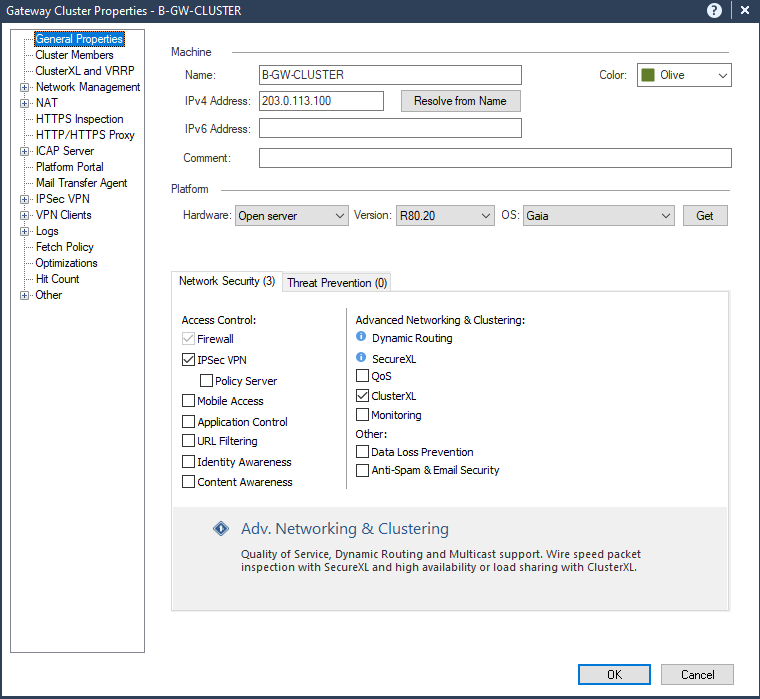Select Cluster Members in the tree
The height and width of the screenshot is (699, 760).
(74, 55)
